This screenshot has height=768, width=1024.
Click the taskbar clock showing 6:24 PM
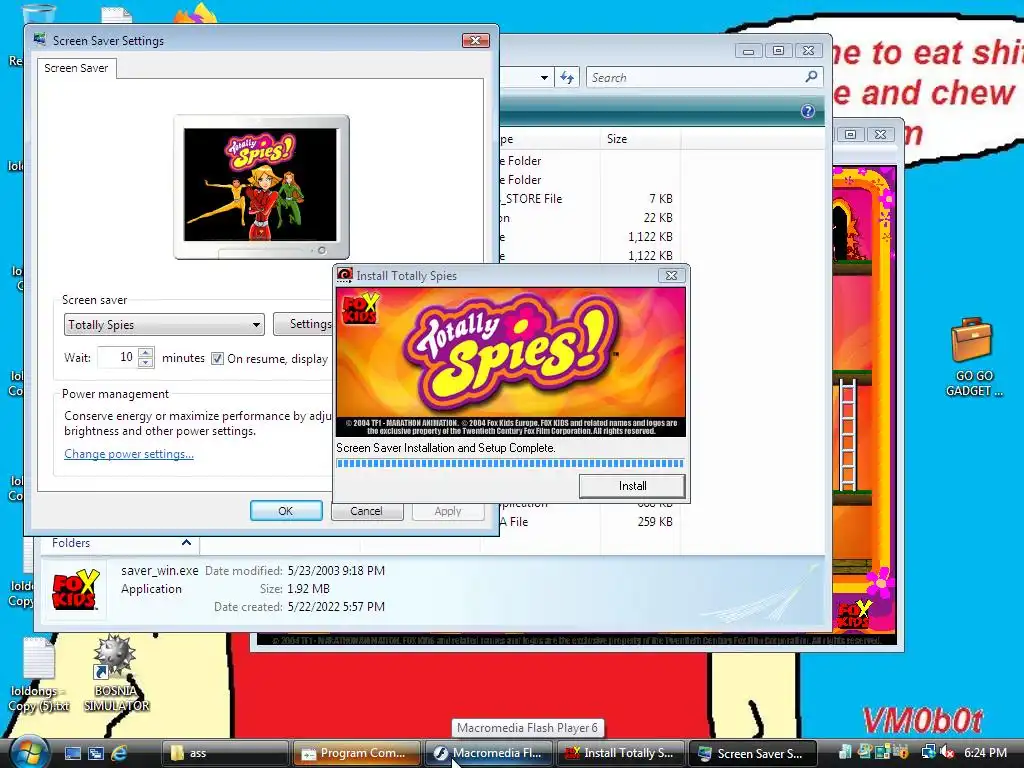pyautogui.click(x=985, y=753)
